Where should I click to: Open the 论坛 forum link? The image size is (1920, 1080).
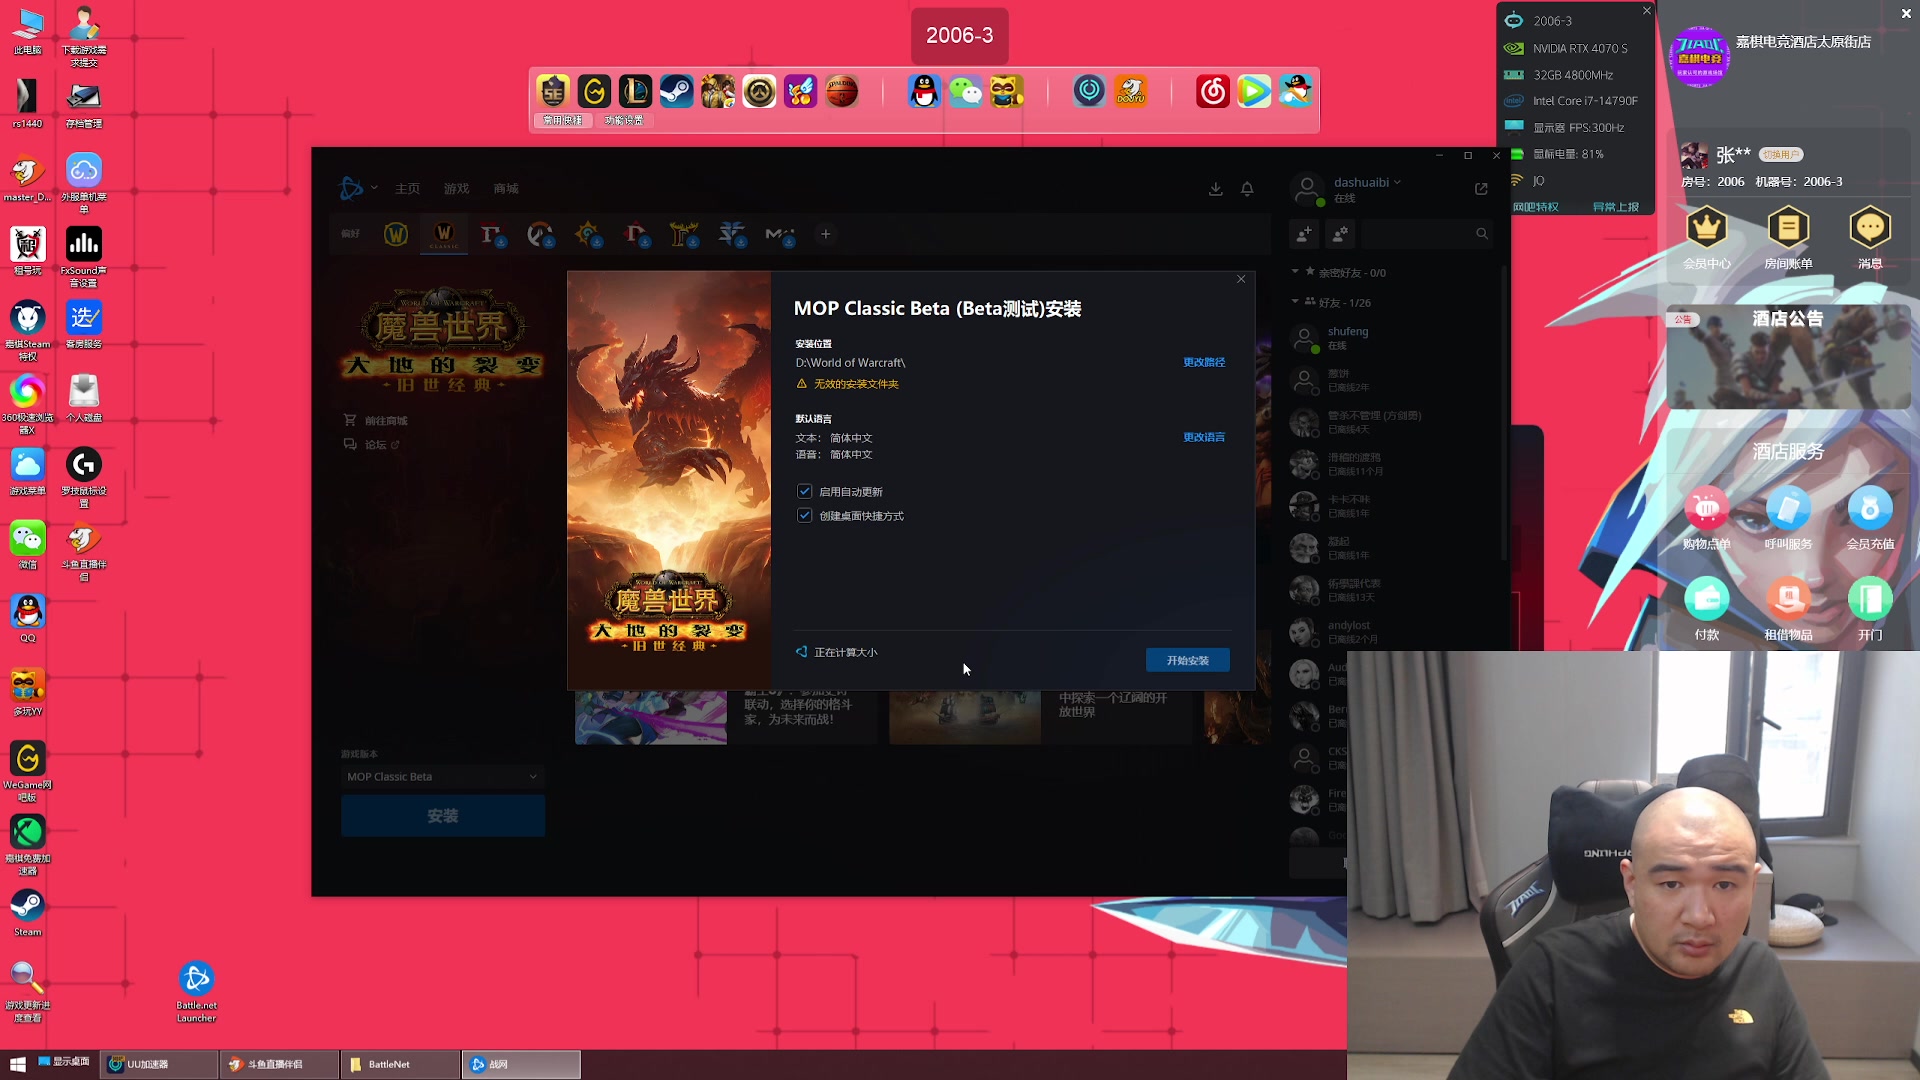coord(372,444)
